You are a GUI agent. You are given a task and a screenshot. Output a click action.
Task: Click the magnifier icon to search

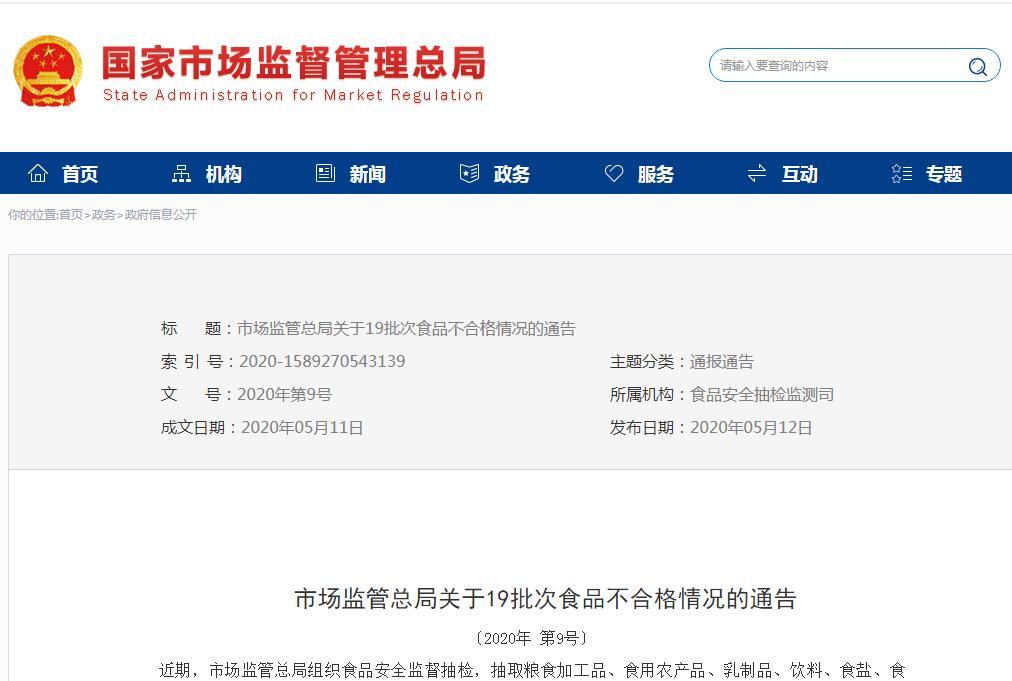tap(976, 66)
